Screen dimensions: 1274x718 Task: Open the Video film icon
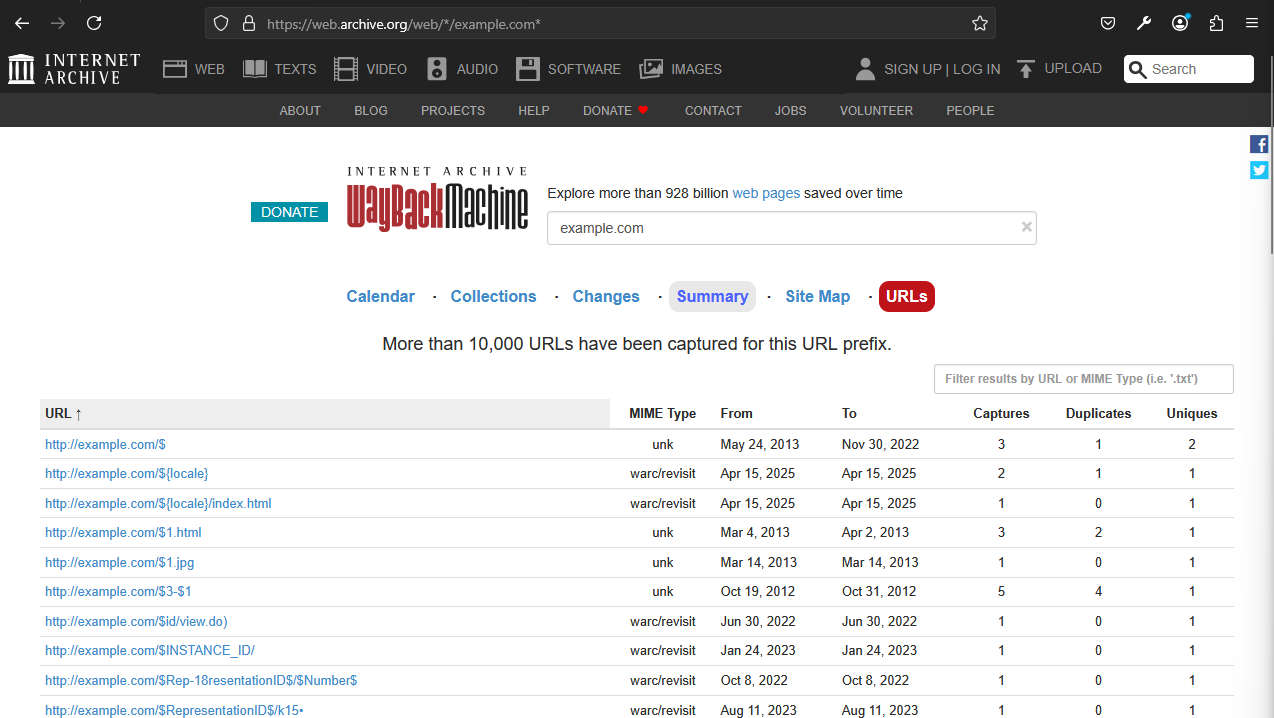pyautogui.click(x=346, y=69)
